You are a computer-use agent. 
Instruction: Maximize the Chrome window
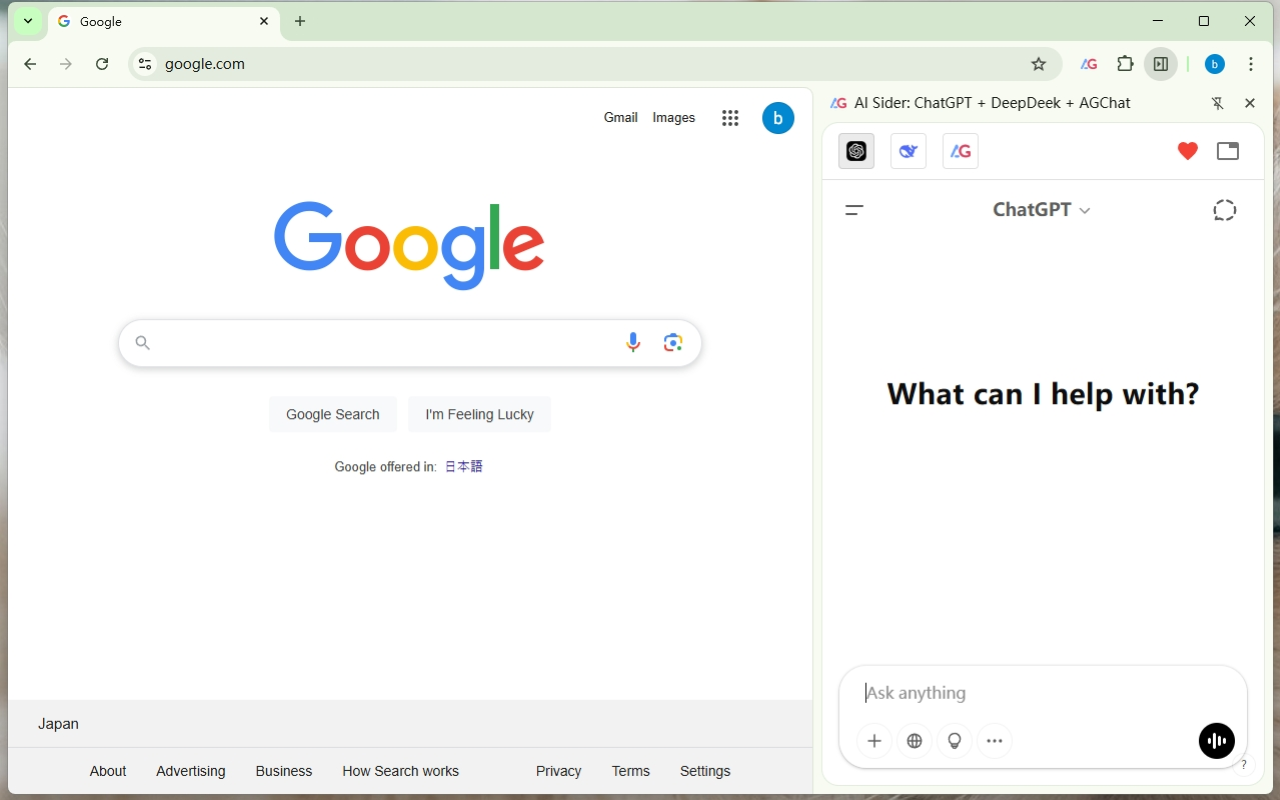click(1204, 21)
